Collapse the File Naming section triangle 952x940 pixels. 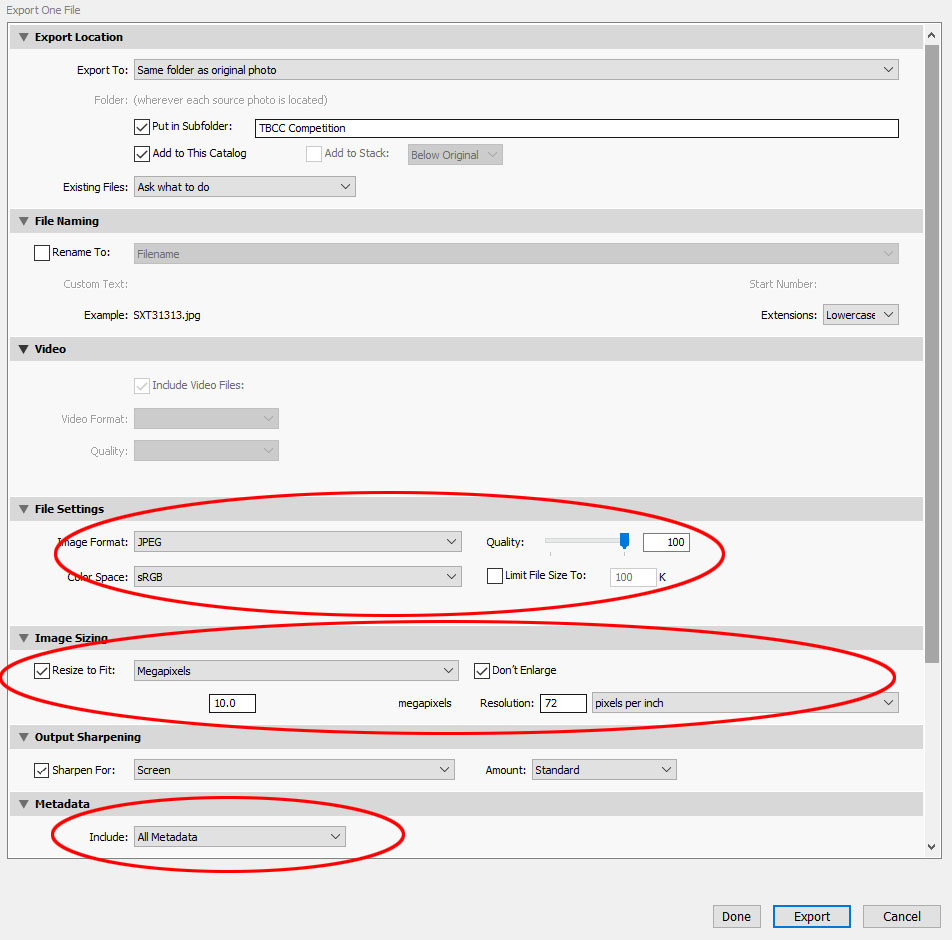(23, 221)
